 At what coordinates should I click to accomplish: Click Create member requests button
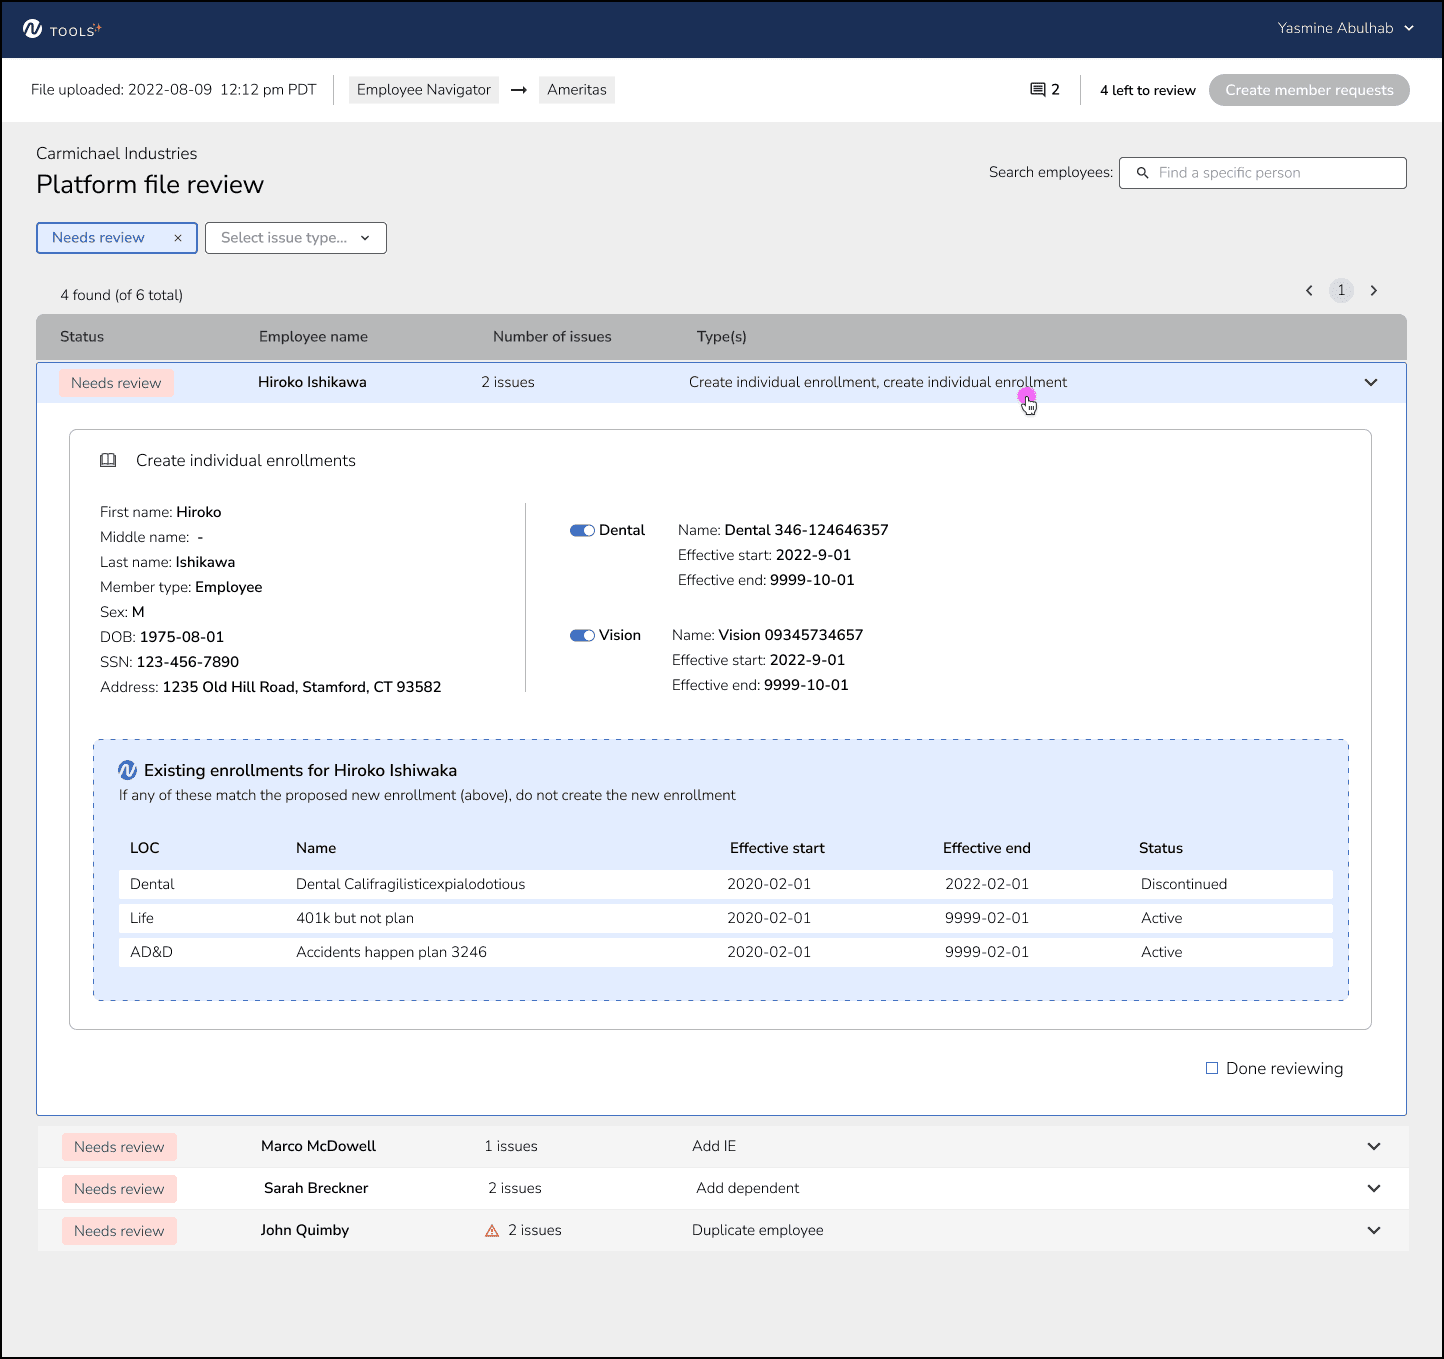coord(1309,90)
